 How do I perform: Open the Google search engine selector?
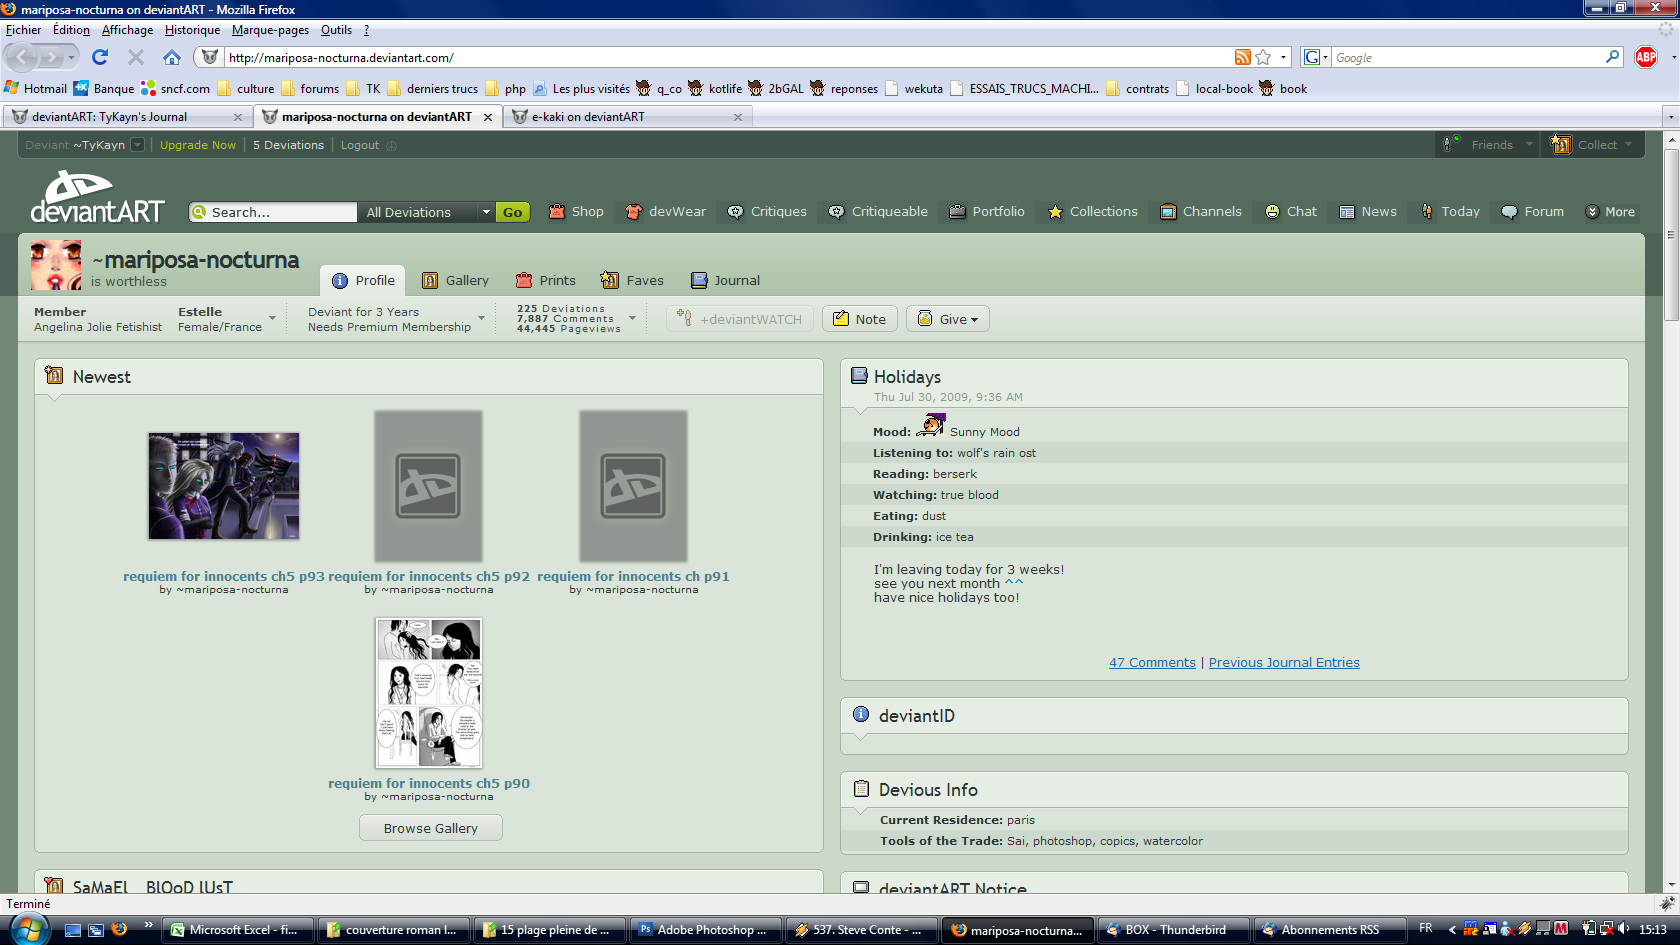click(1316, 57)
